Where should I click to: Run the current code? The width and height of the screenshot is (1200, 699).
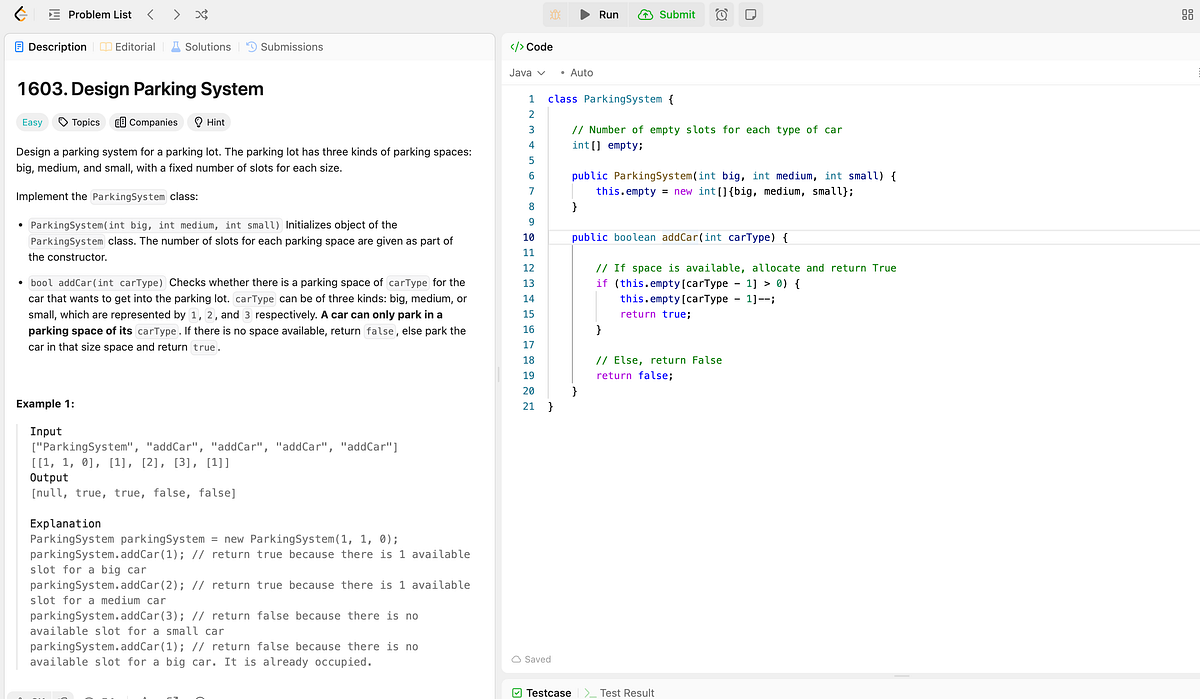point(596,14)
